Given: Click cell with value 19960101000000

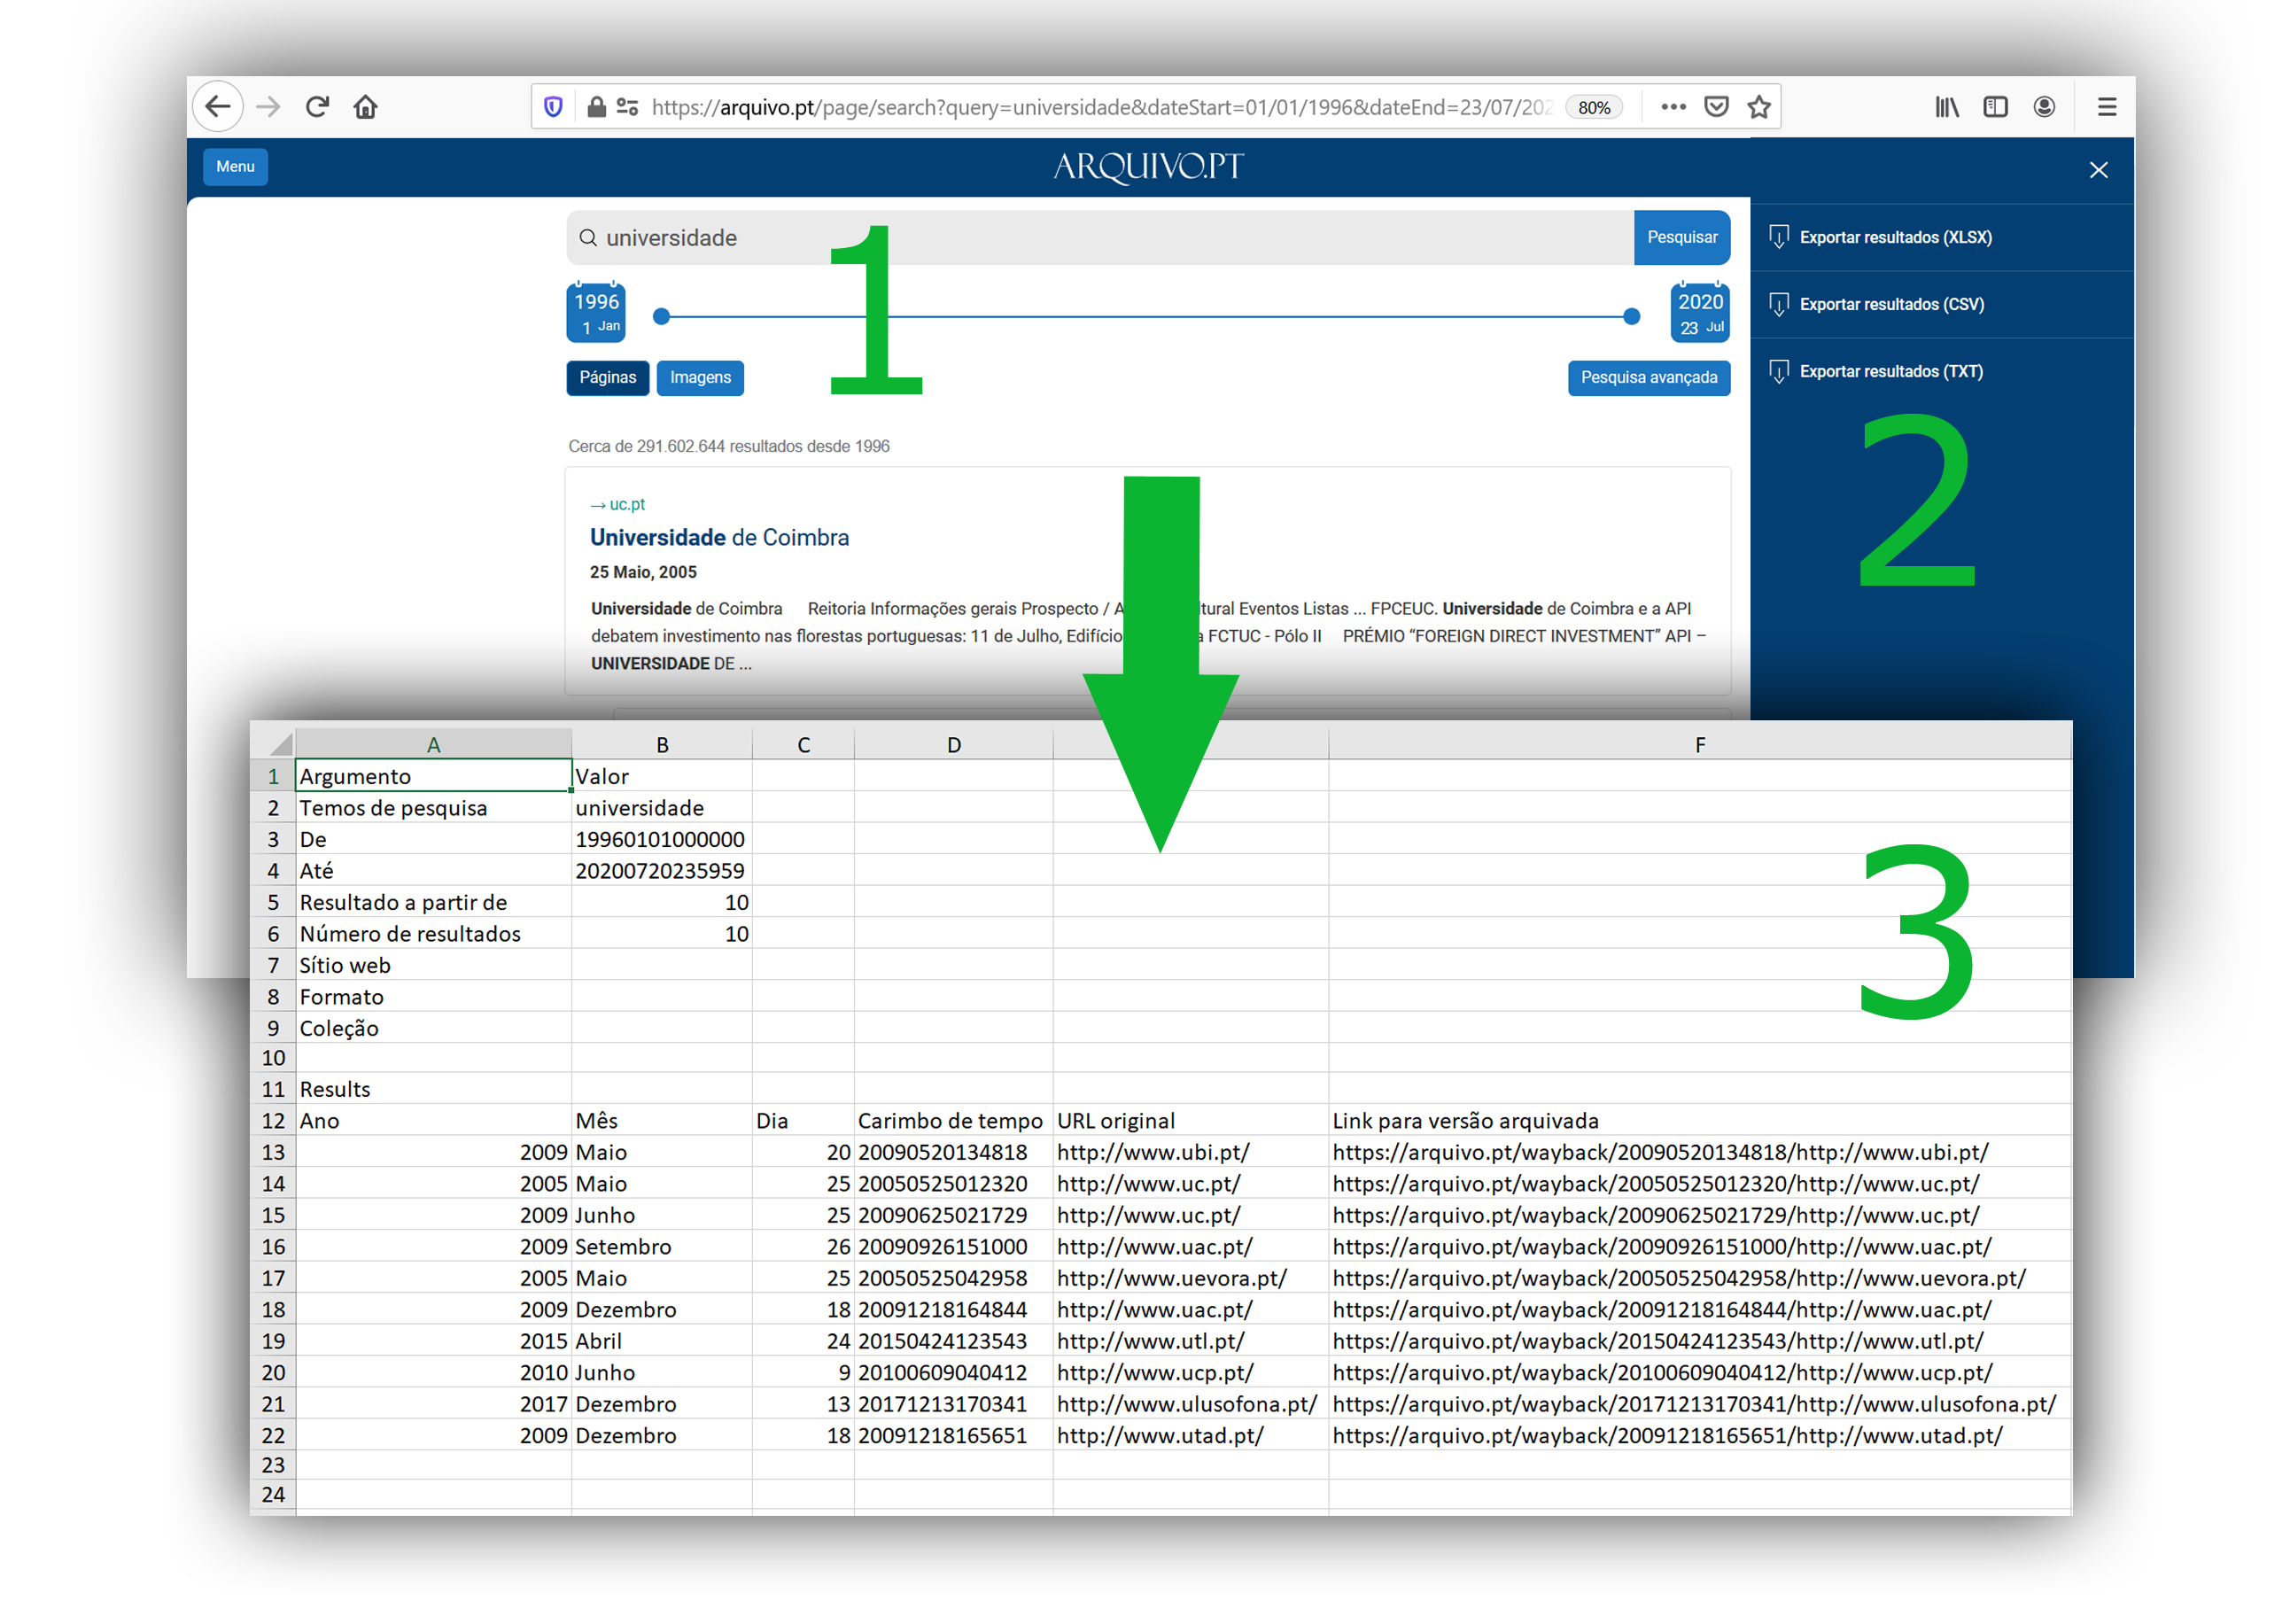Looking at the screenshot, I should tap(662, 839).
